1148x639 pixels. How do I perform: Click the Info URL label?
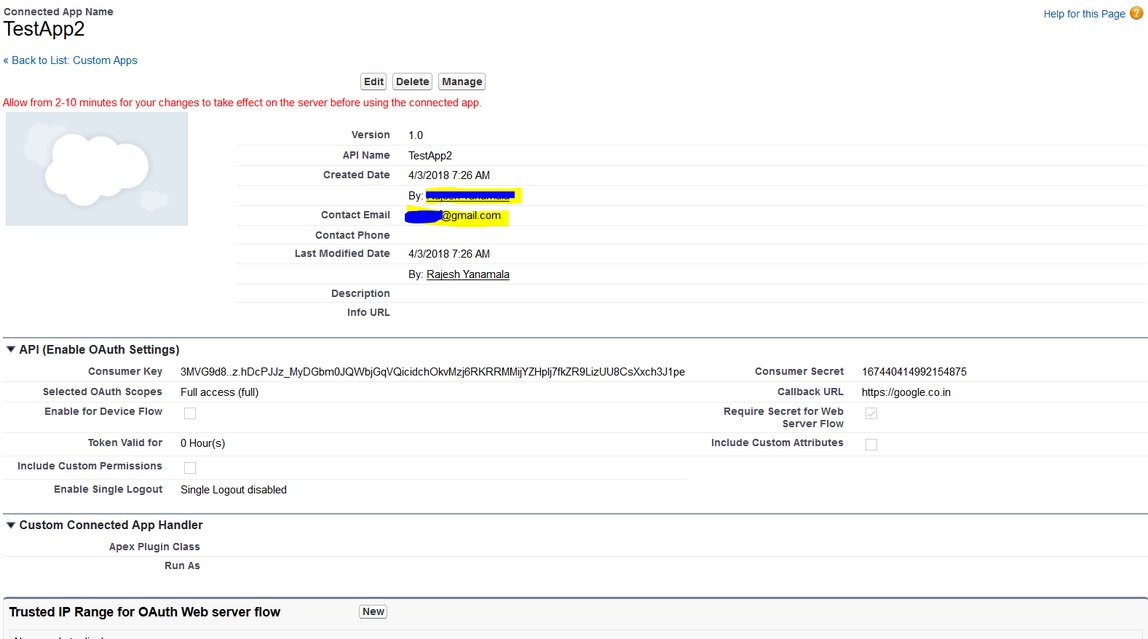[x=368, y=312]
